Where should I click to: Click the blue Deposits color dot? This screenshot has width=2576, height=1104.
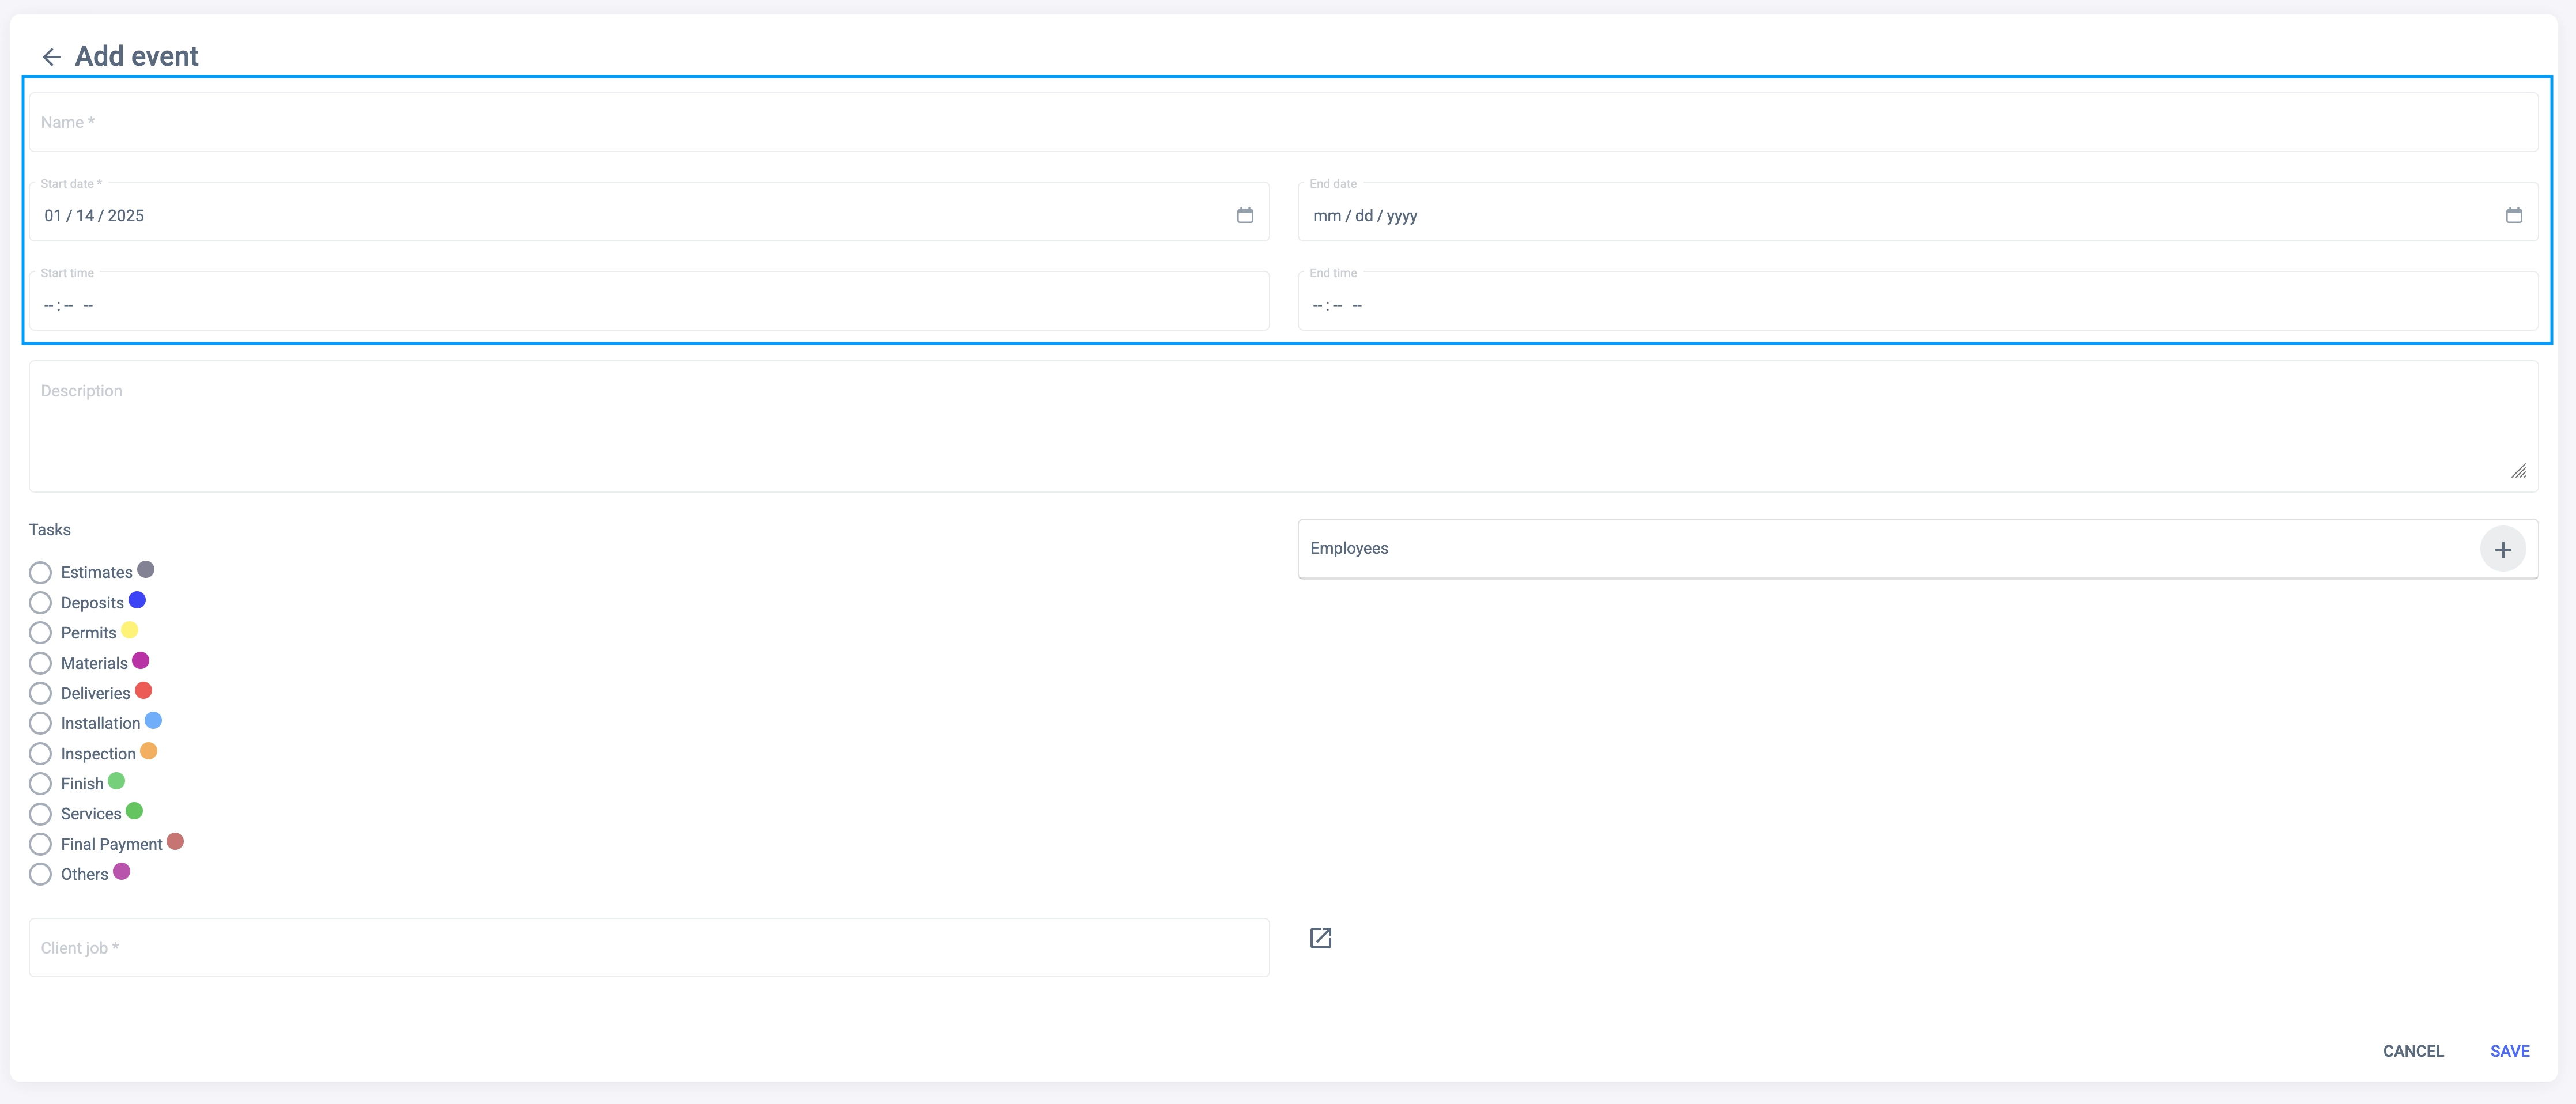click(x=137, y=600)
